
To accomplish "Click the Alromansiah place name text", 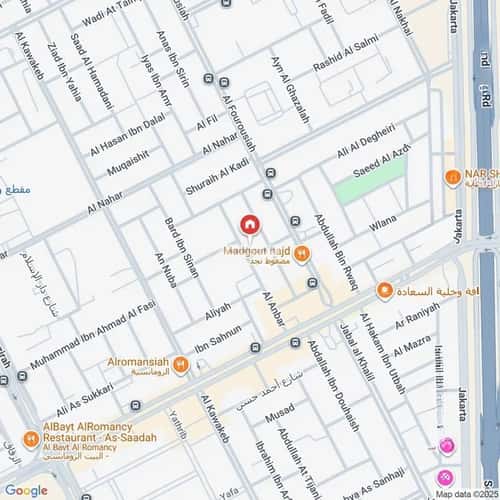I will pos(138,362).
